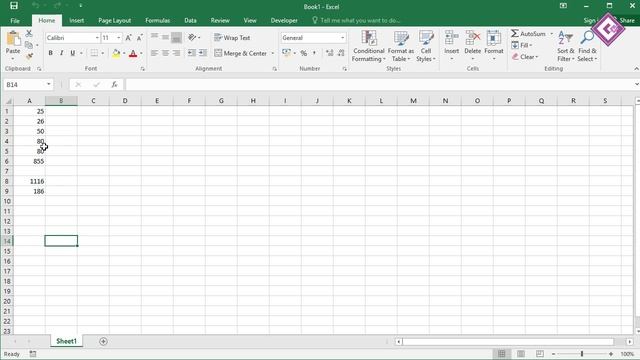Open Conditional Formatting menu
Image resolution: width=640 pixels, height=360 pixels.
(369, 46)
